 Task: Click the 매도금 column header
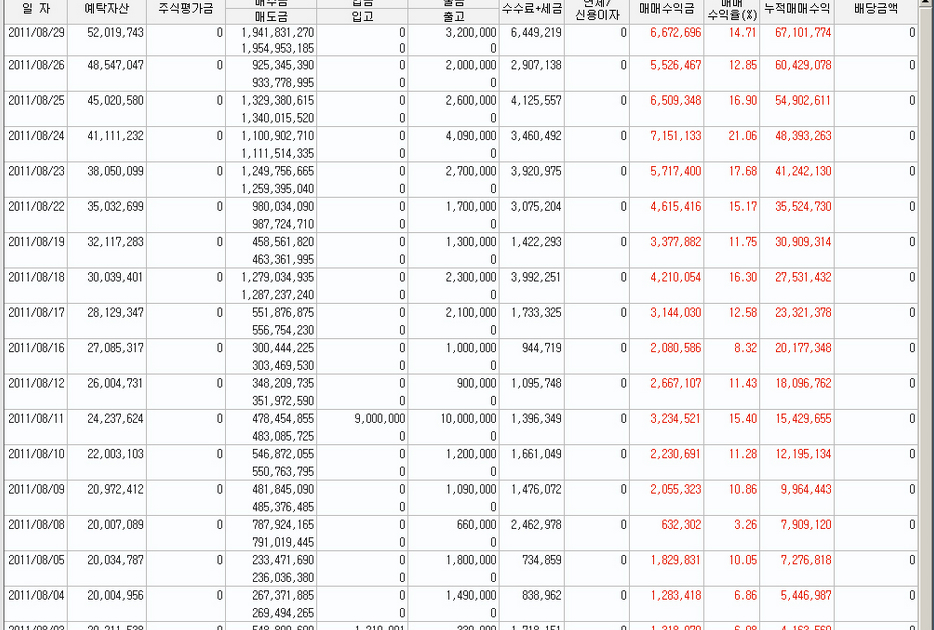pyautogui.click(x=271, y=17)
